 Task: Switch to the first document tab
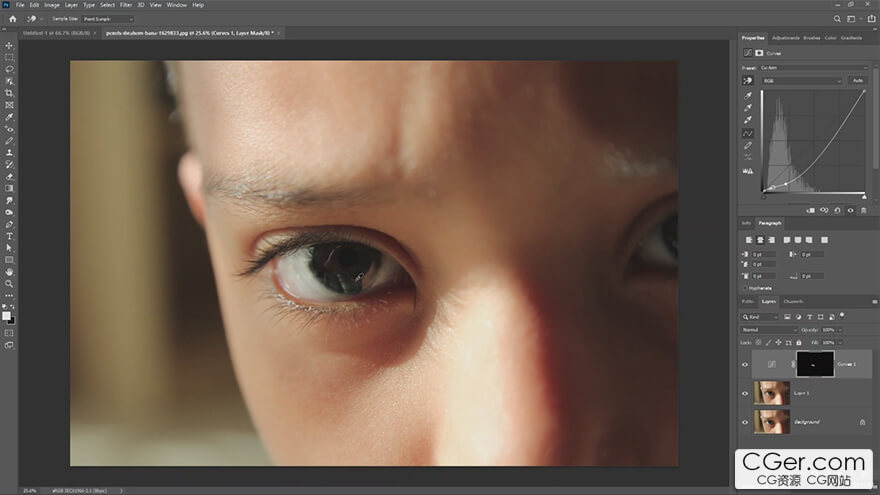(56, 33)
